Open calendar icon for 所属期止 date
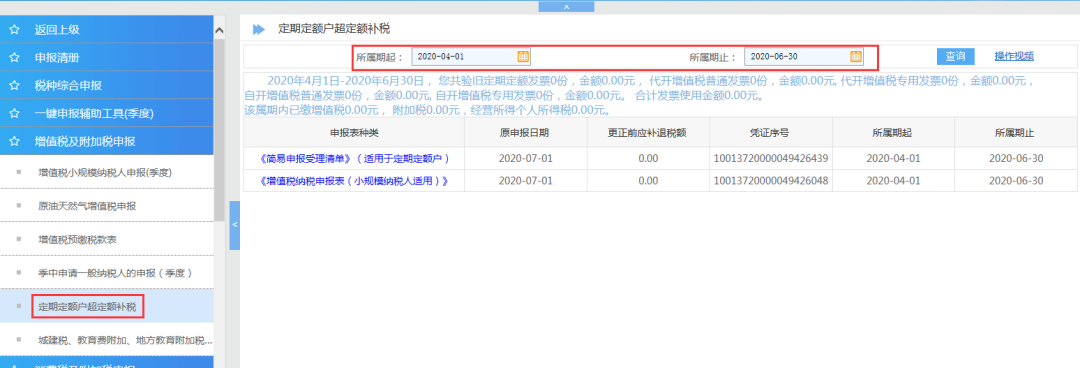Image resolution: width=1080 pixels, height=368 pixels. [x=855, y=57]
